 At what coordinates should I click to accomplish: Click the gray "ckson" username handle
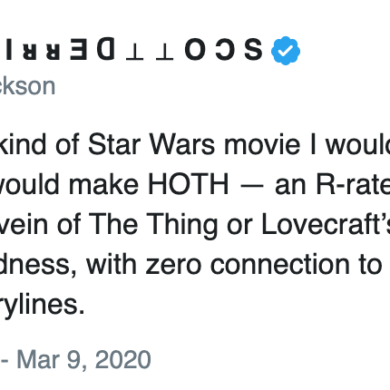coord(28,86)
